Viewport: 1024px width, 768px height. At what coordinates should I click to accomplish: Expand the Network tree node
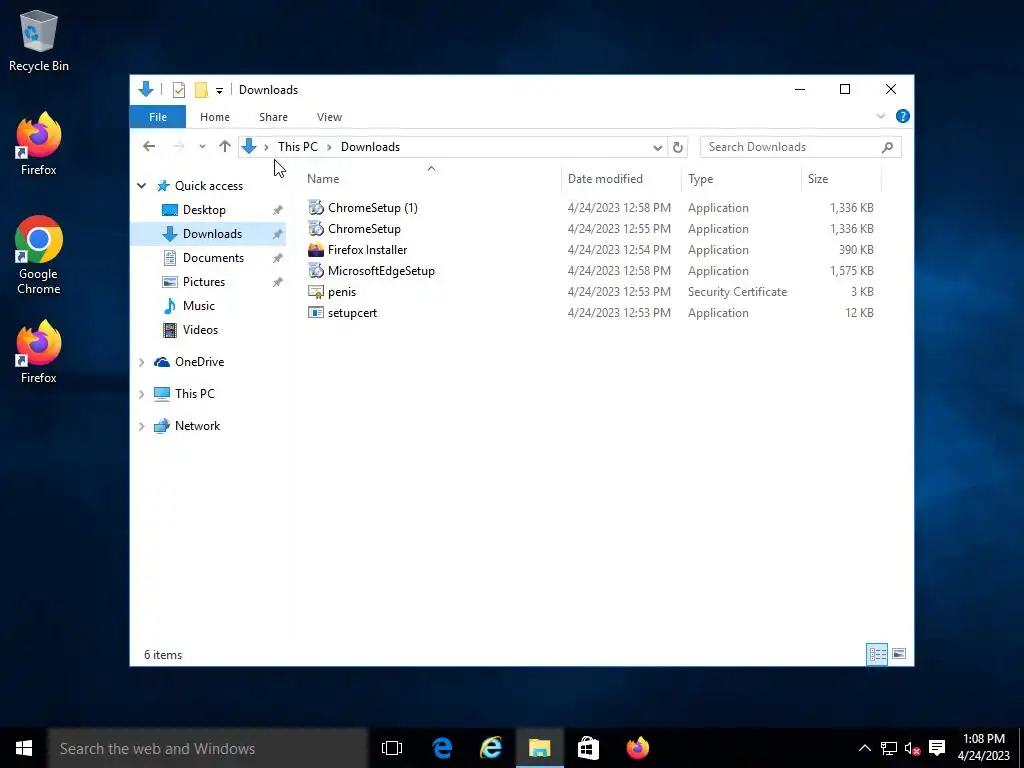point(142,426)
